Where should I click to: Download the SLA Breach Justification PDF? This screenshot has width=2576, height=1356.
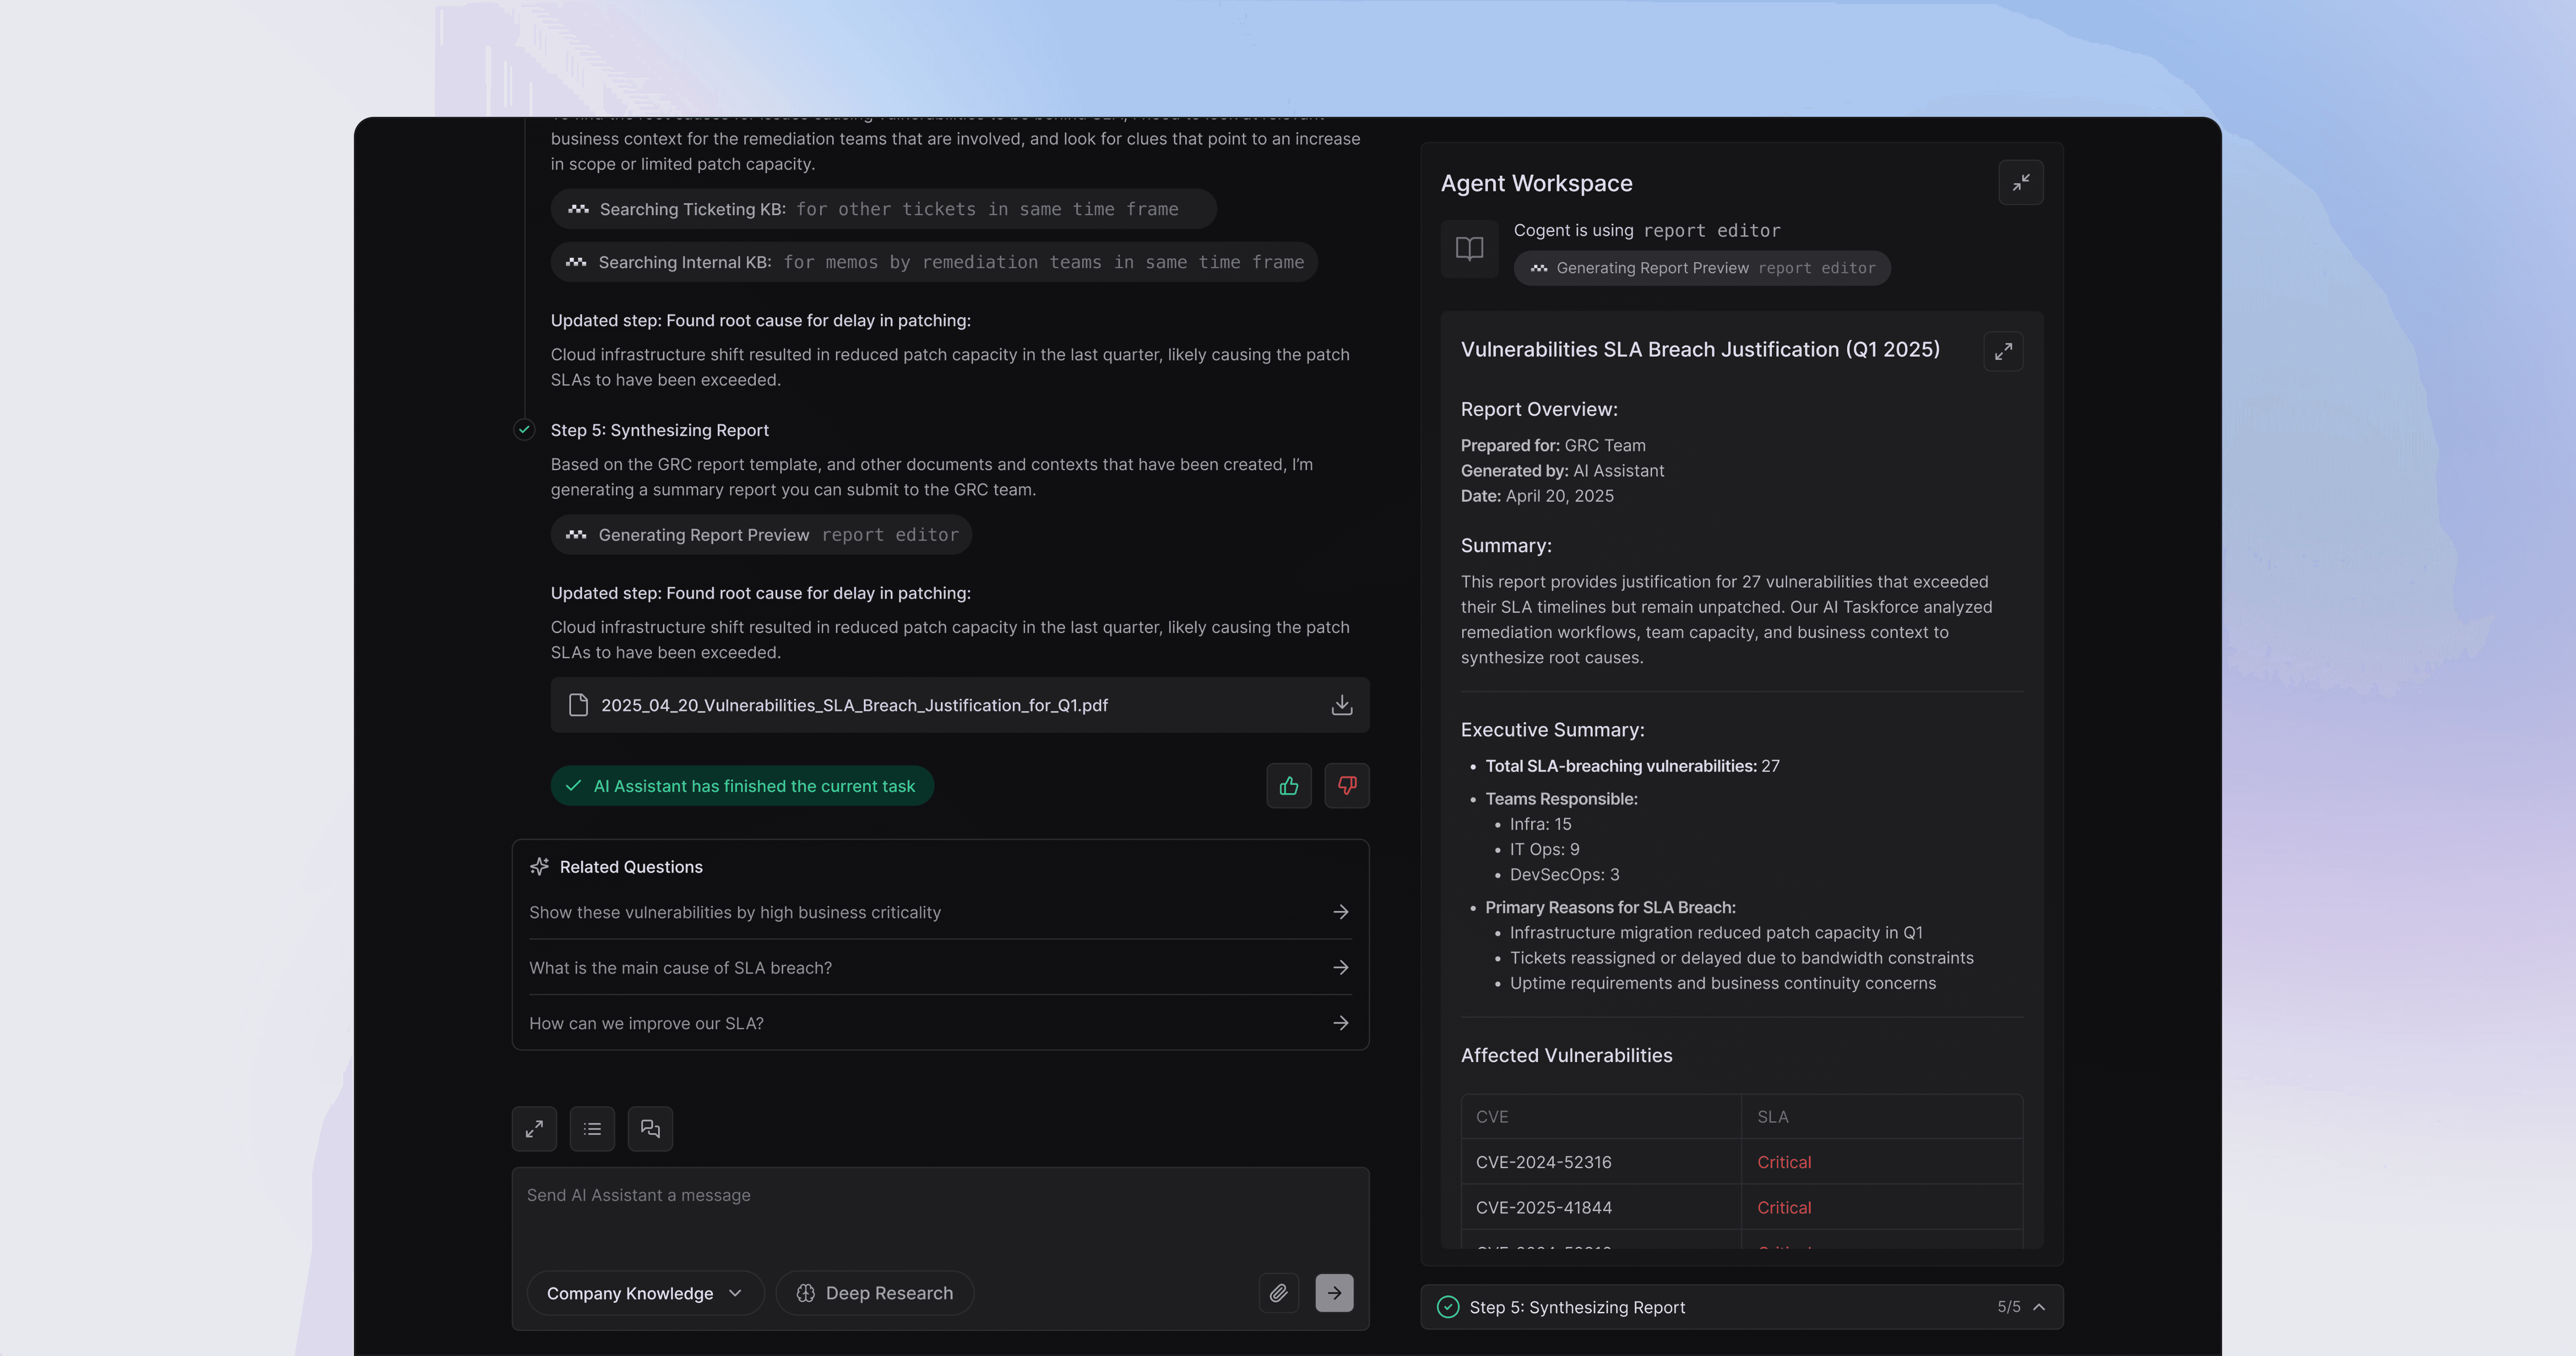click(x=1342, y=705)
